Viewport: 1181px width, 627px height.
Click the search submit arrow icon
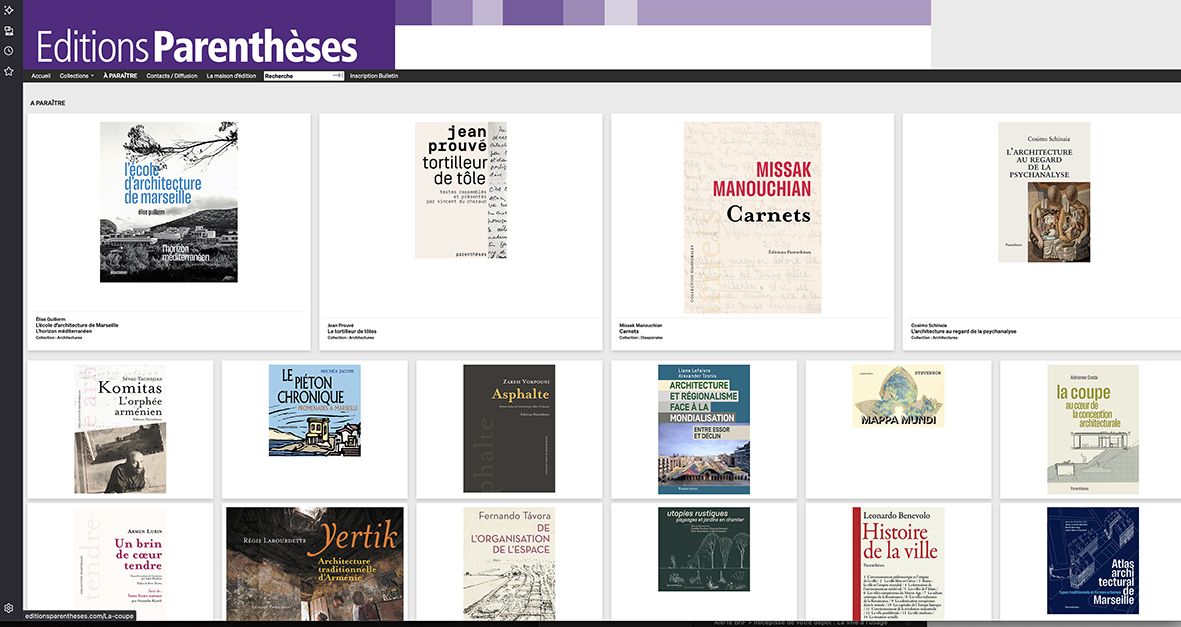(x=337, y=76)
